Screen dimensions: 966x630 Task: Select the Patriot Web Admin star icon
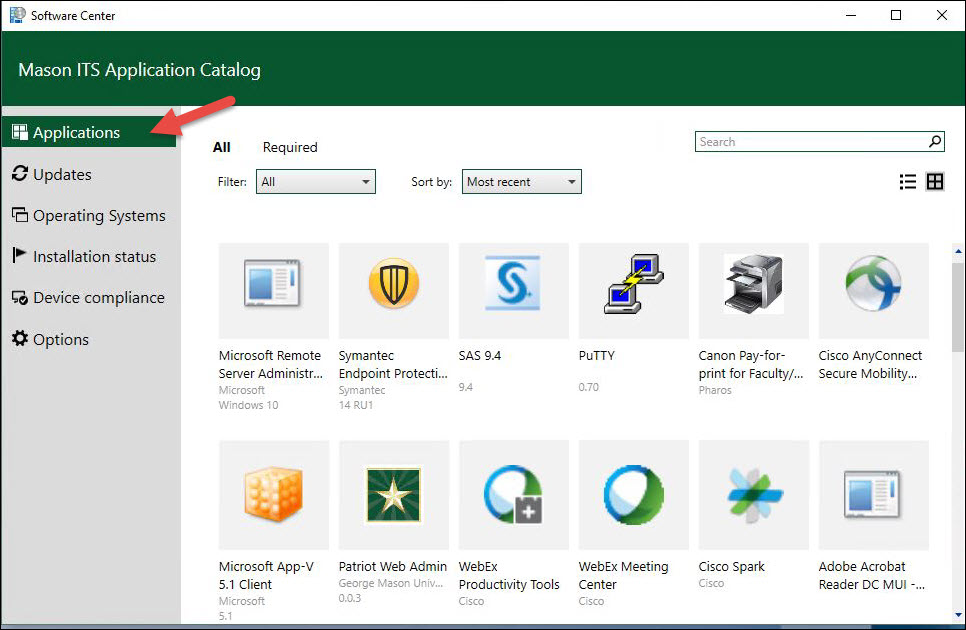(x=393, y=495)
